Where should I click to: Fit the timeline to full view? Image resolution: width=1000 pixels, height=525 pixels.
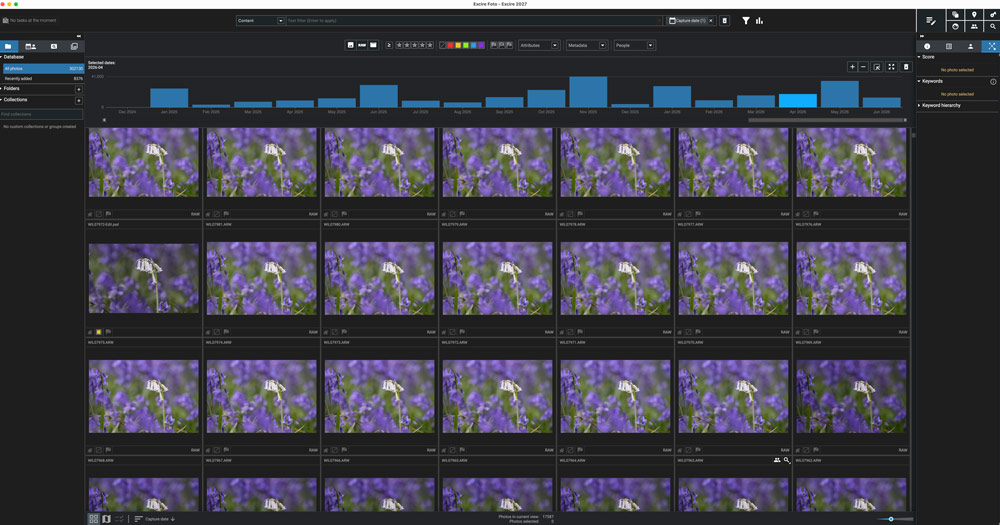click(892, 66)
